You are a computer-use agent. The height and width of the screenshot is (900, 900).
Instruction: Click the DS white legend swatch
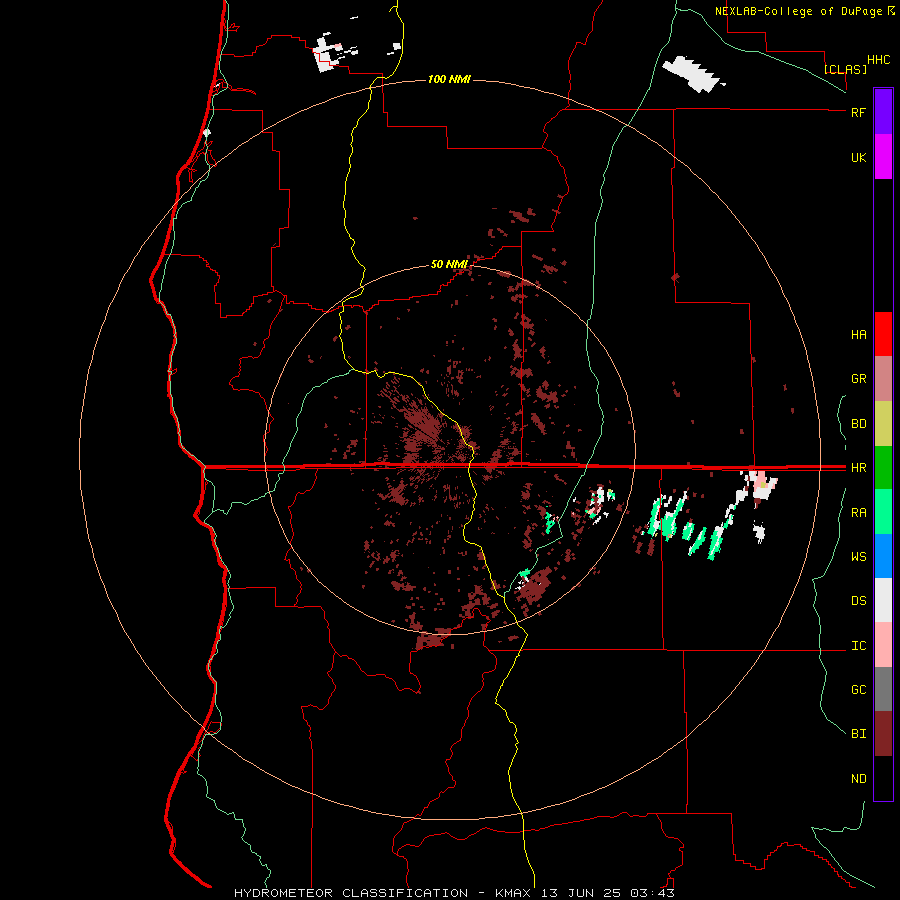pos(883,600)
